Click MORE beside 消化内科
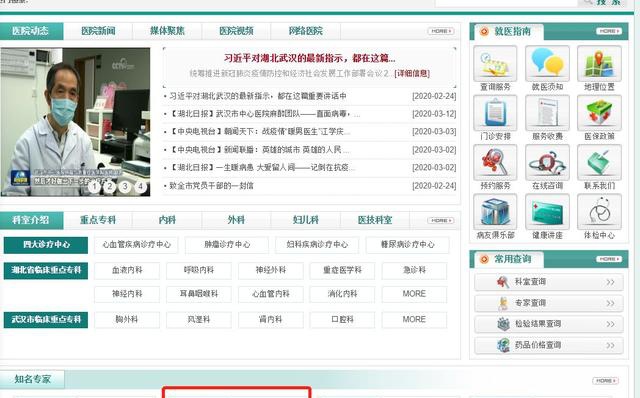 click(414, 294)
